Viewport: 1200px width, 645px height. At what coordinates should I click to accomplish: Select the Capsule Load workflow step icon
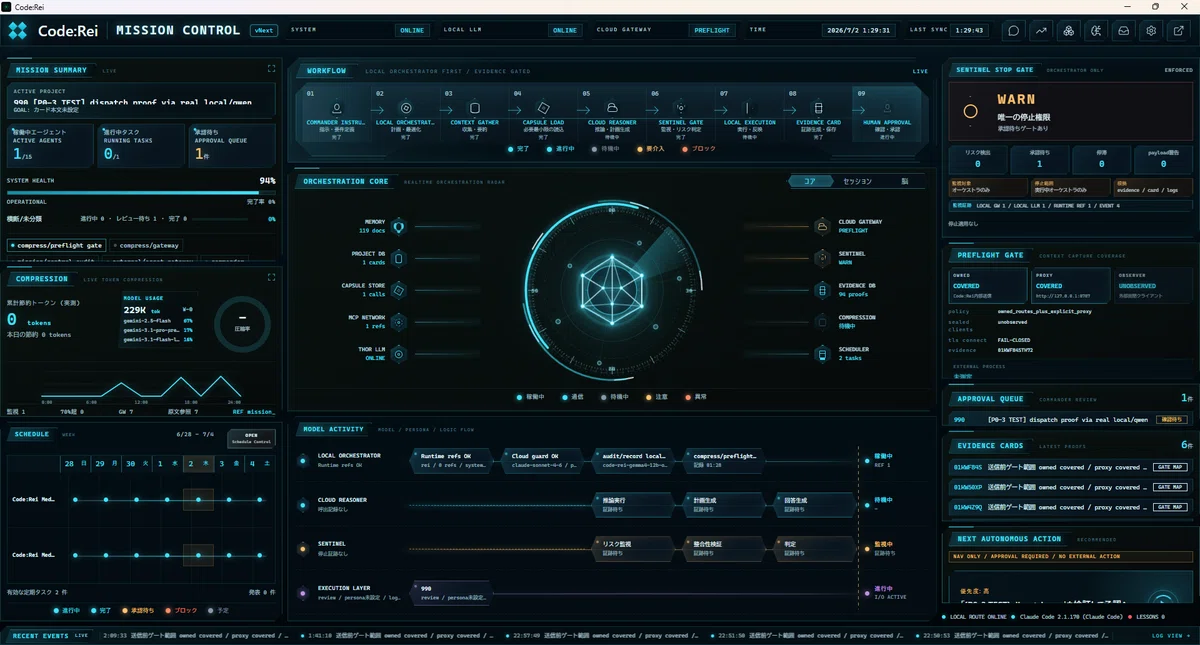pos(543,108)
